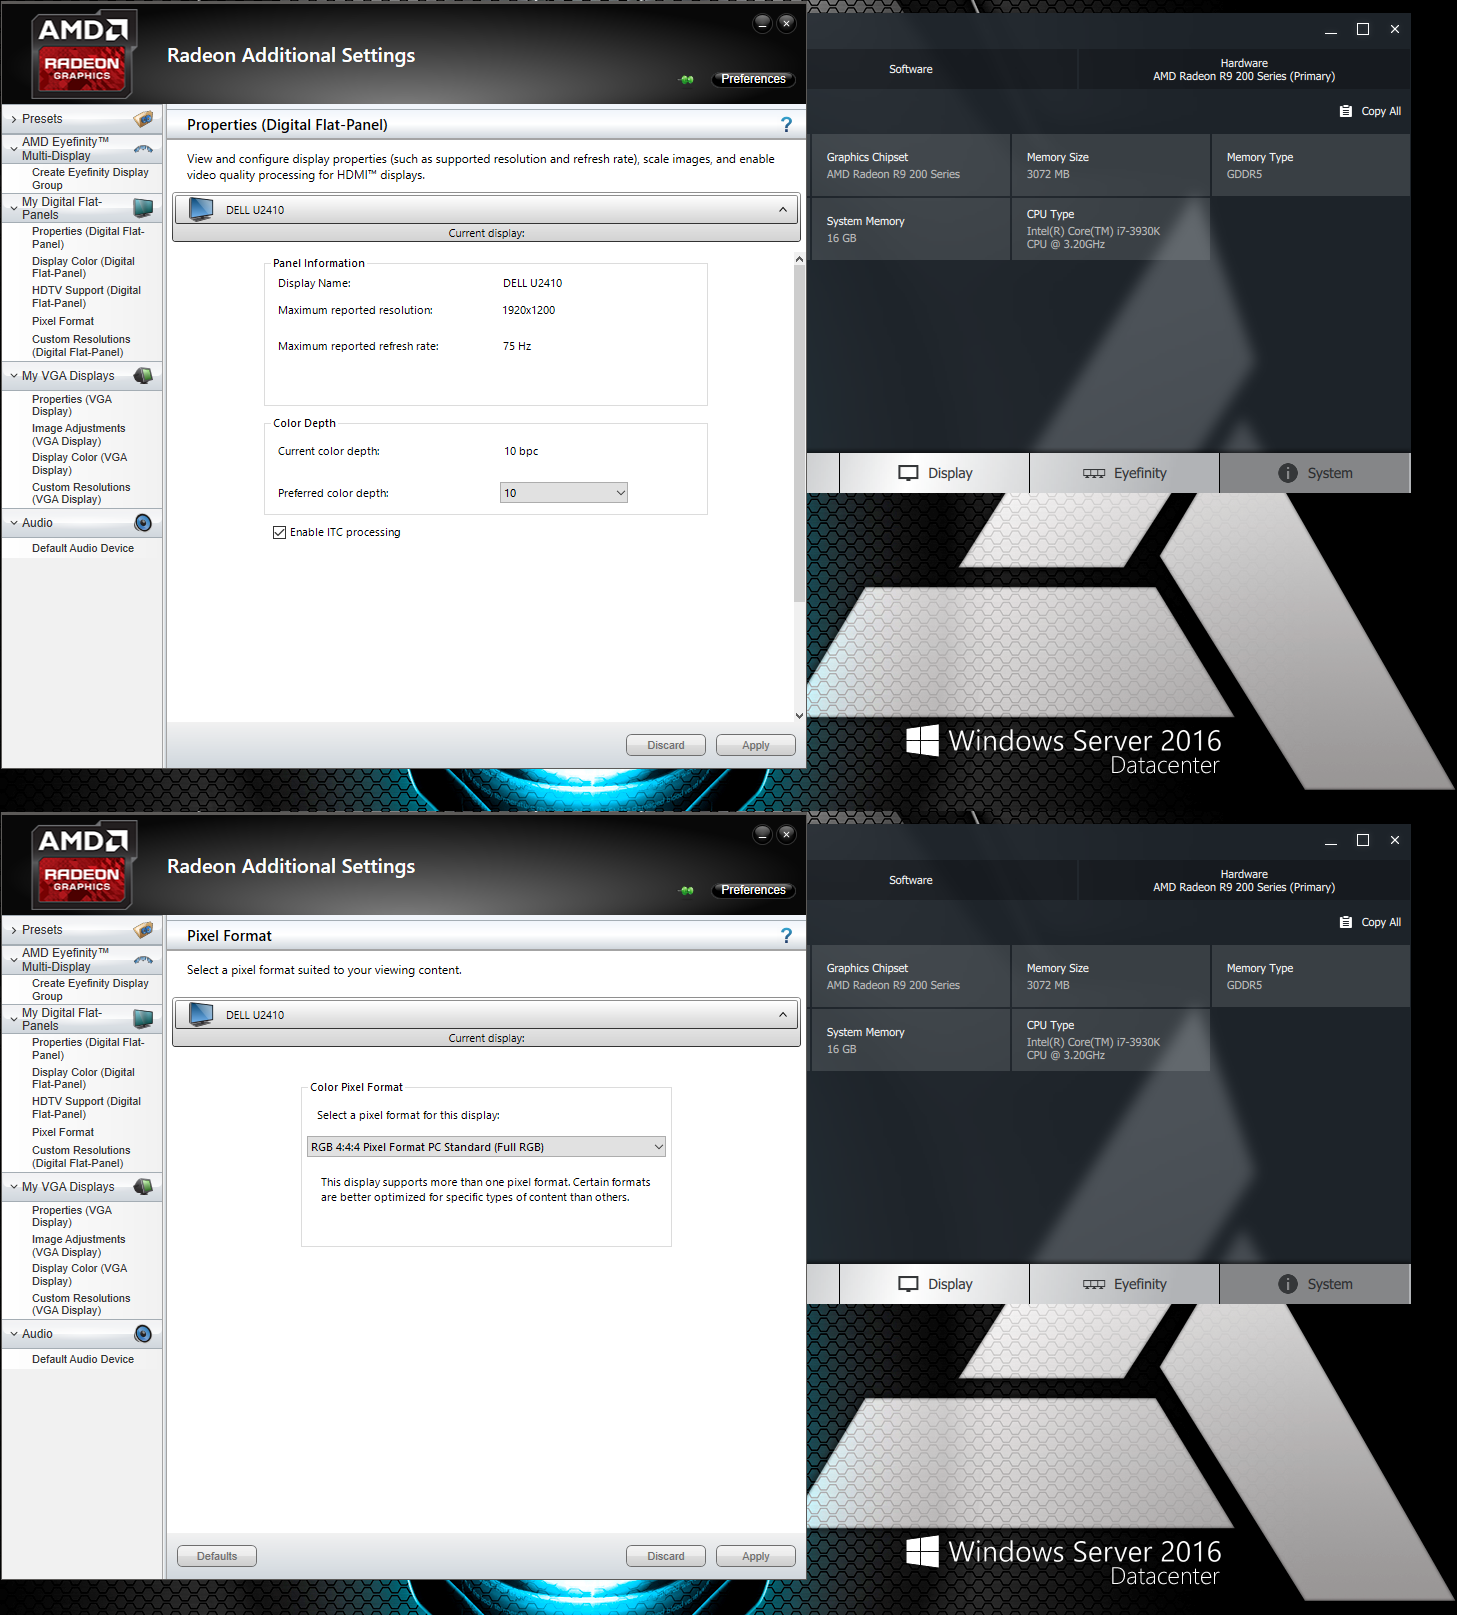Screen dimensions: 1457x1615
Task: Open Image Adjustments (VGA Display) in the Properties window sidebar
Action: click(x=78, y=435)
